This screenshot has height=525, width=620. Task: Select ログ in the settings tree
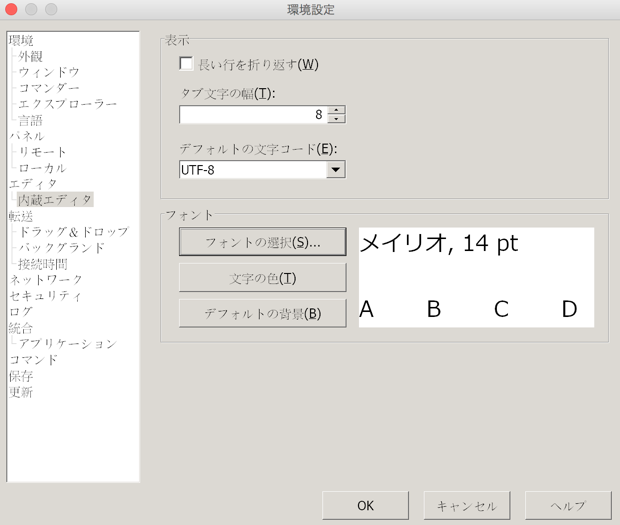tap(21, 312)
